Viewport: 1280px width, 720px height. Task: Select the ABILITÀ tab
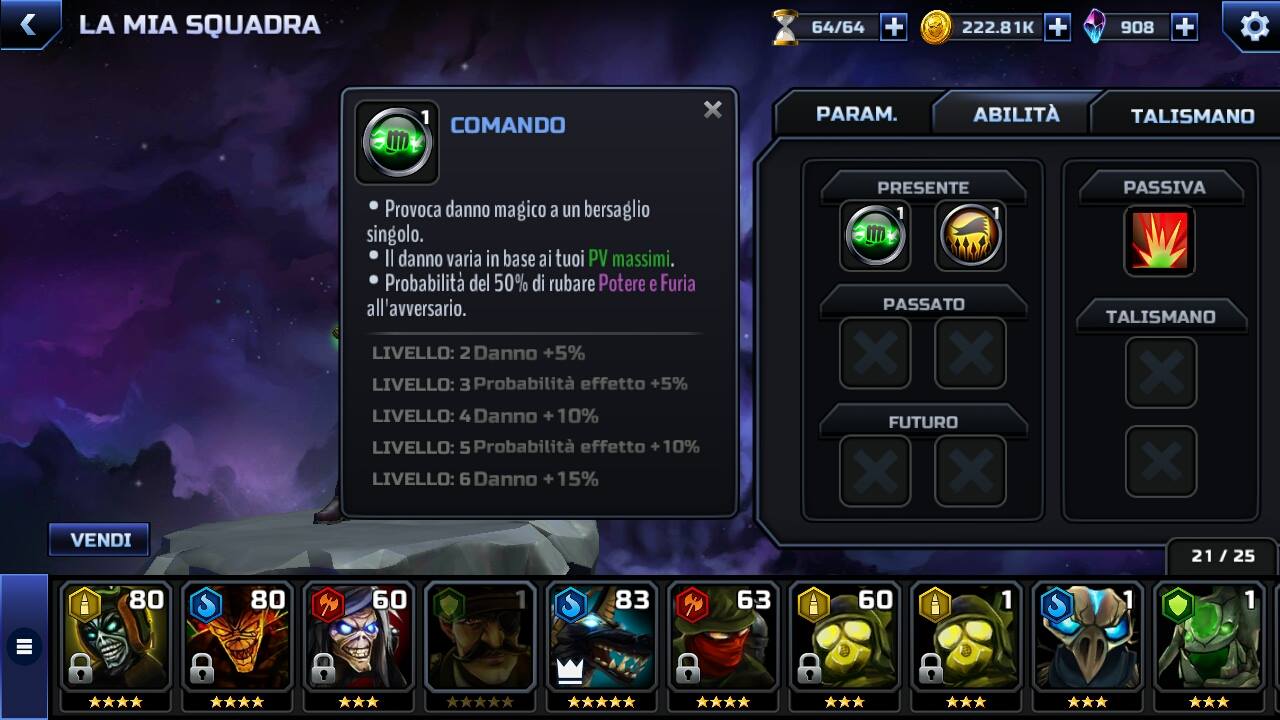click(1016, 114)
